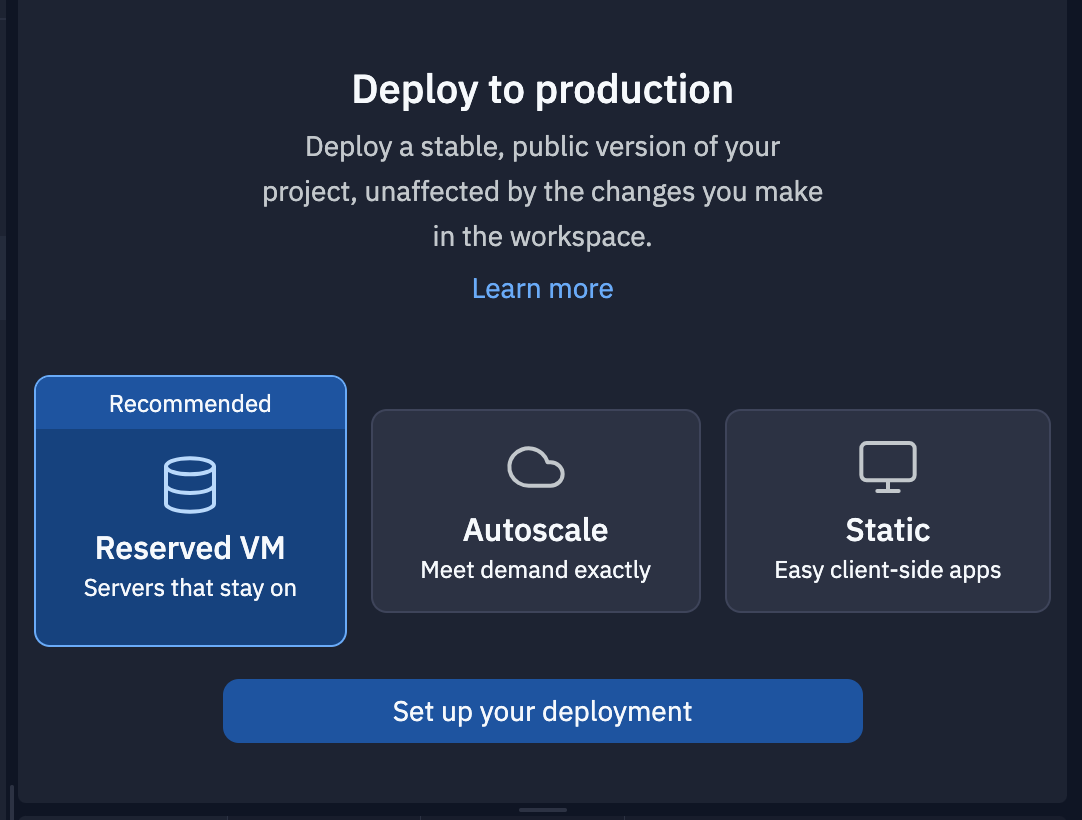1082x820 pixels.
Task: Select the Reserved VM deployment card
Action: click(x=190, y=511)
